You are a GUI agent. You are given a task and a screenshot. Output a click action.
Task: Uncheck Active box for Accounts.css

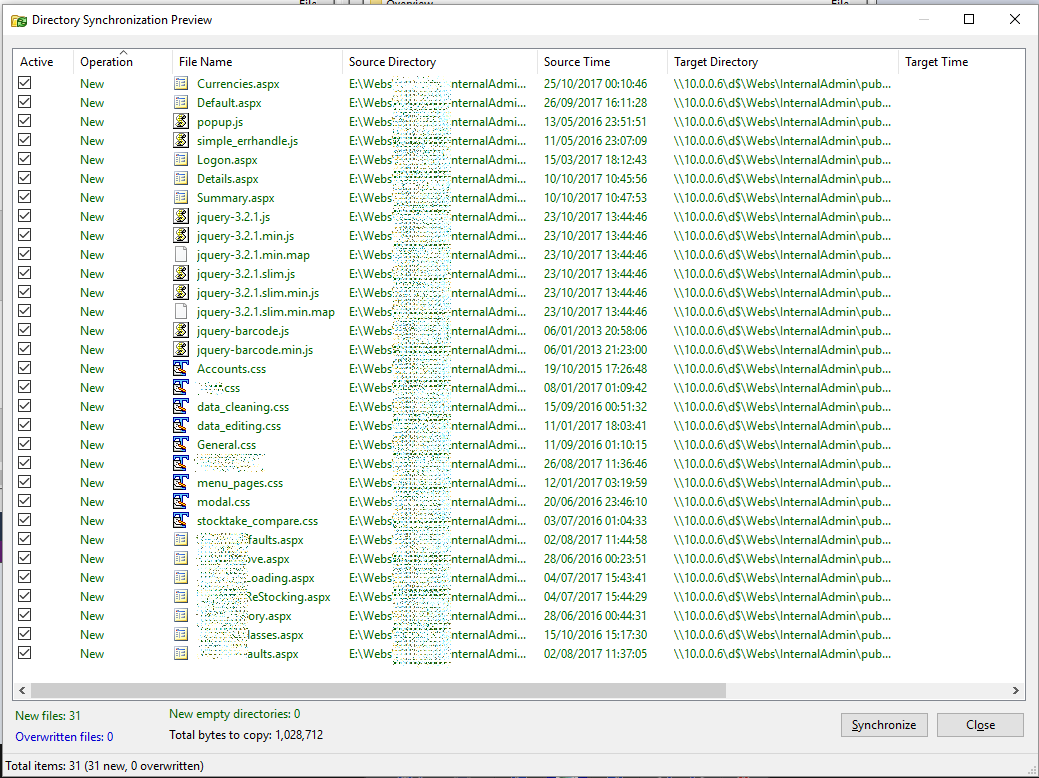[25, 368]
